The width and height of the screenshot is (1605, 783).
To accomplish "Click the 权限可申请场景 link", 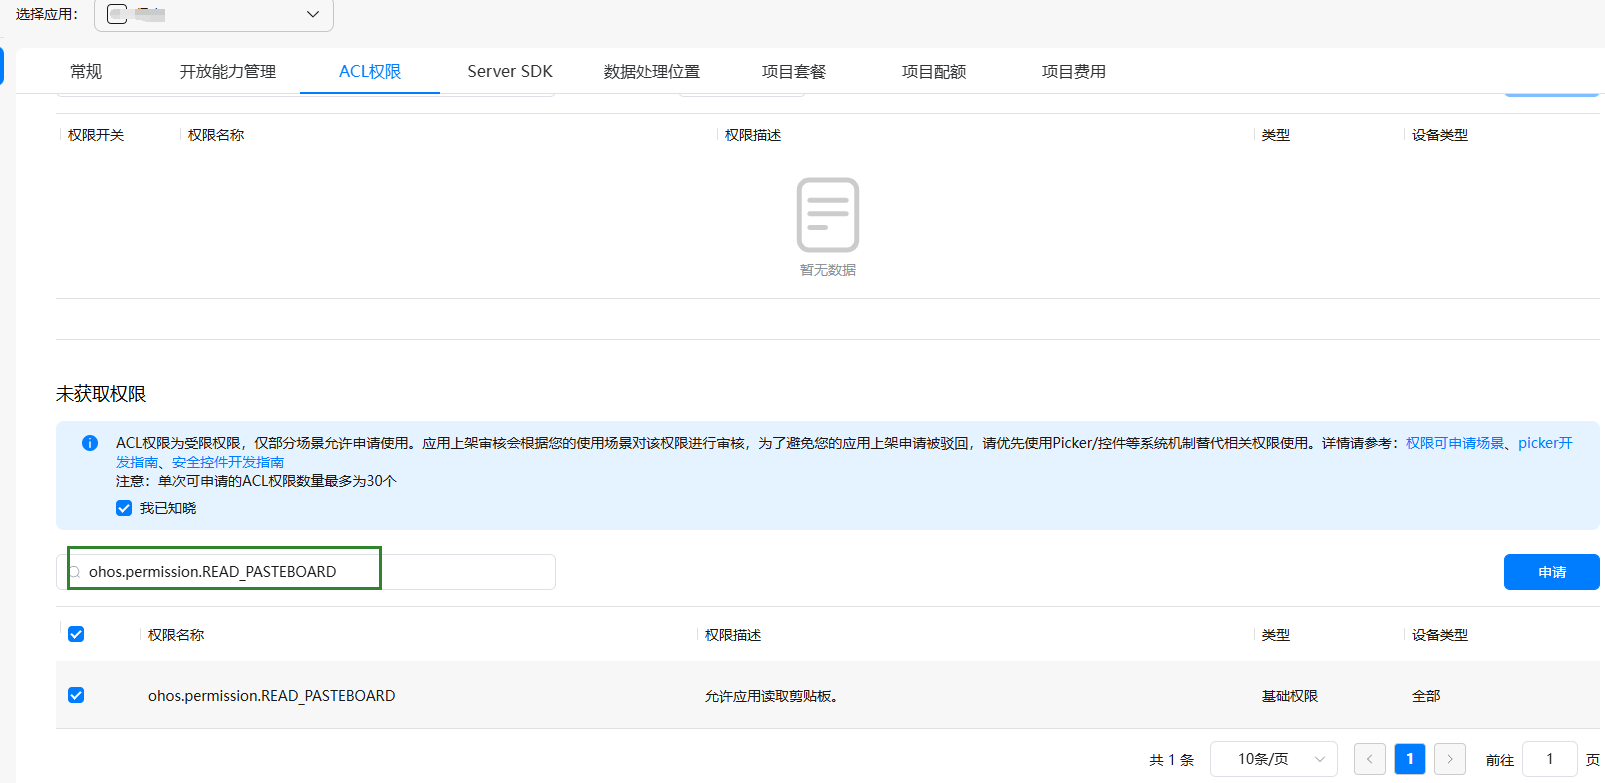I will 1455,443.
